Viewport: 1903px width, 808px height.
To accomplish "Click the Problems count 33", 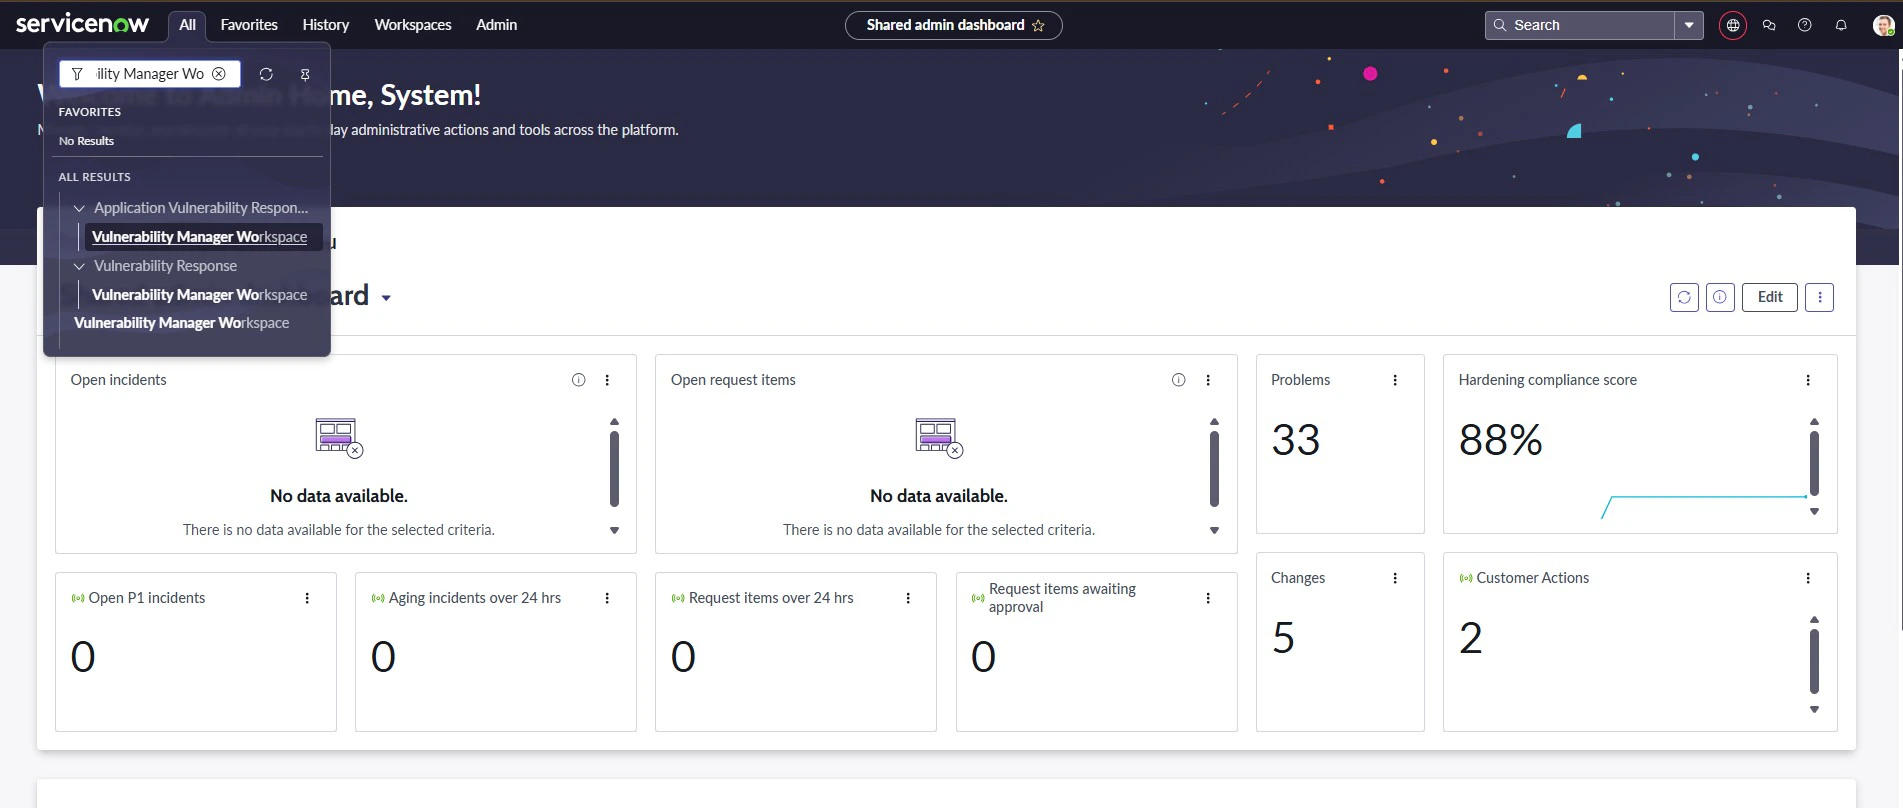I will tap(1296, 440).
